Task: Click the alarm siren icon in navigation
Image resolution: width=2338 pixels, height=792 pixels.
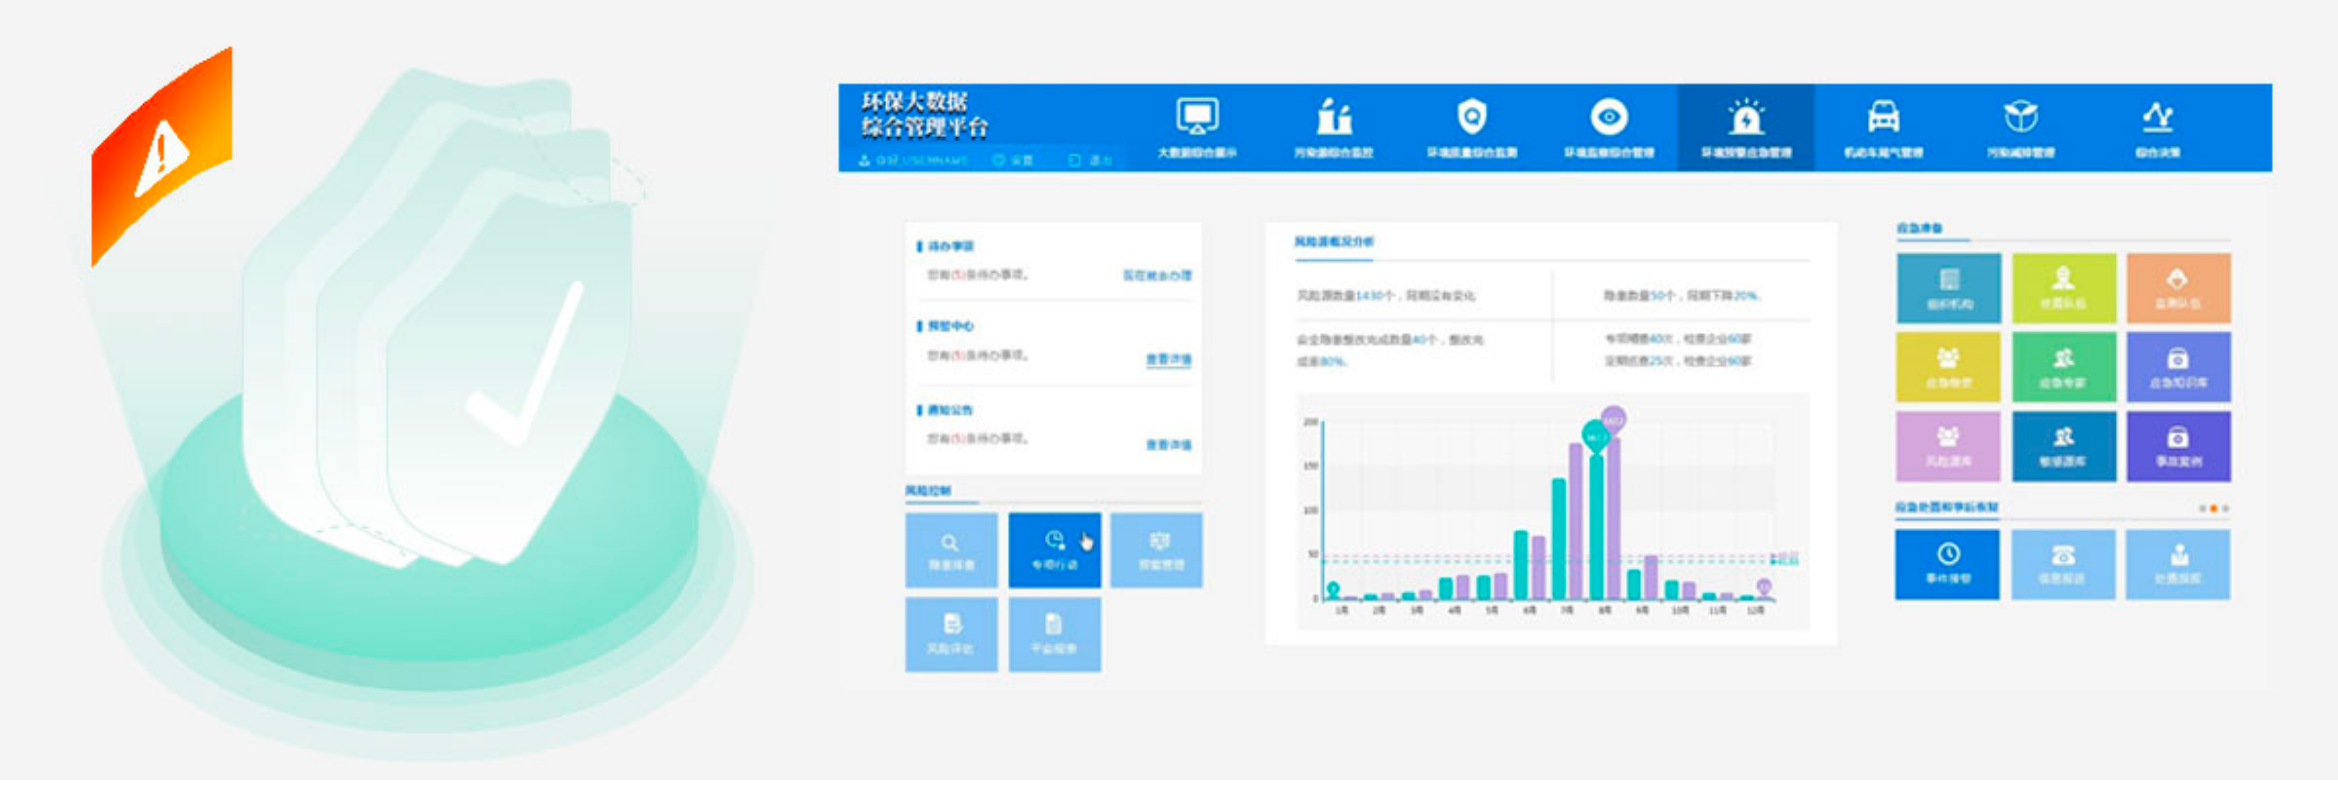Action: click(1746, 127)
